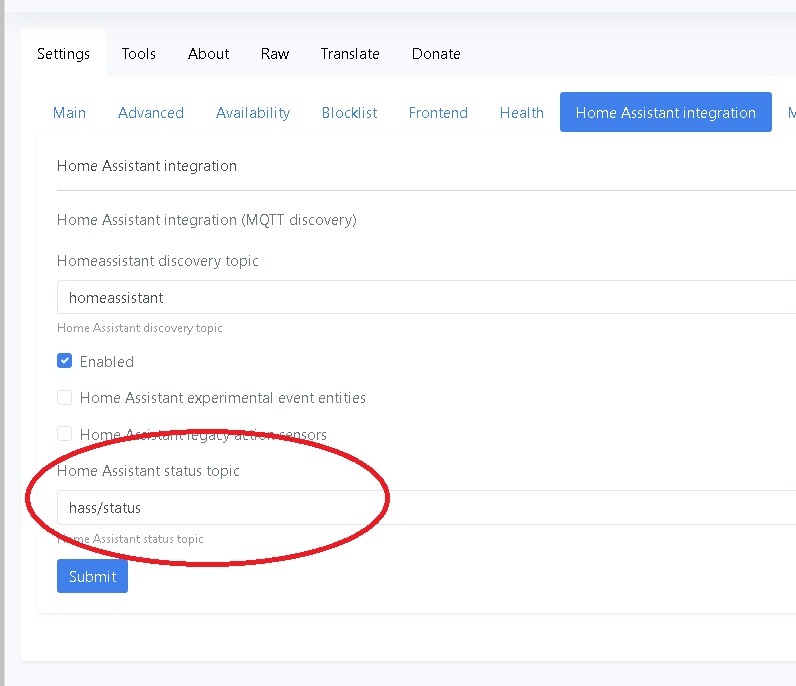Select the Main settings sub-tab
Screen dimensions: 796x686
tap(69, 113)
